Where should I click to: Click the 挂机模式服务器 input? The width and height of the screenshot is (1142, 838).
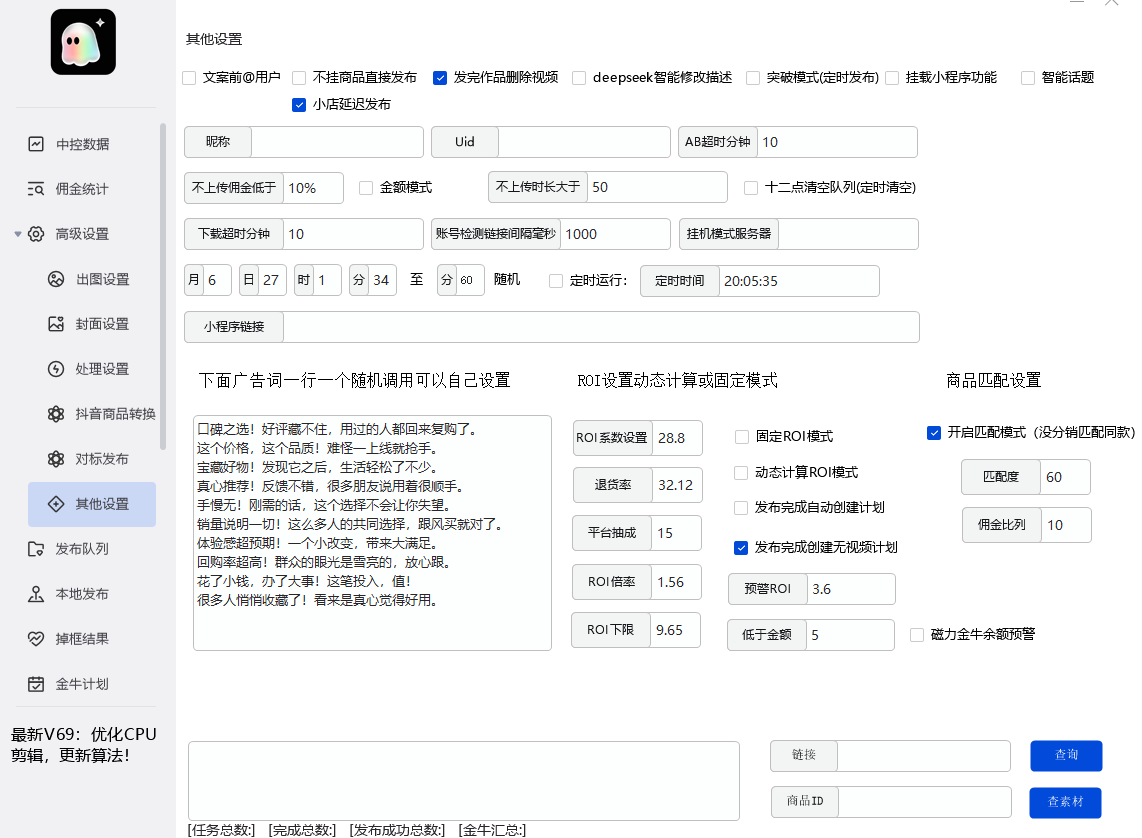coord(848,234)
